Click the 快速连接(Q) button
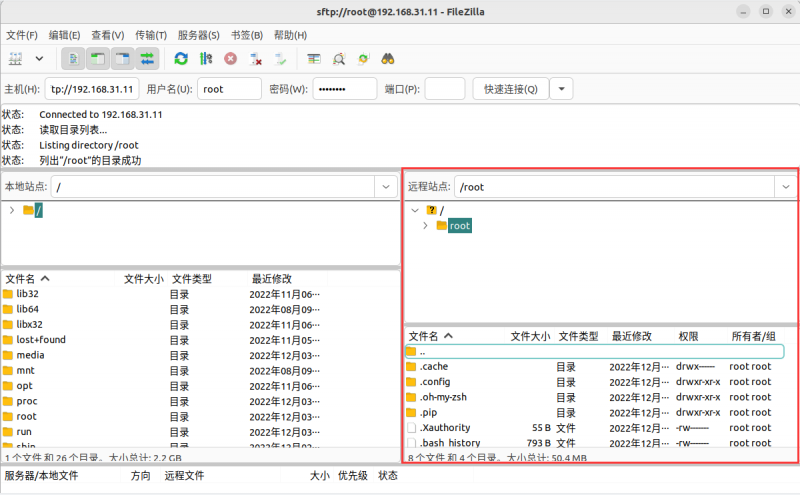The width and height of the screenshot is (800, 495). (510, 89)
